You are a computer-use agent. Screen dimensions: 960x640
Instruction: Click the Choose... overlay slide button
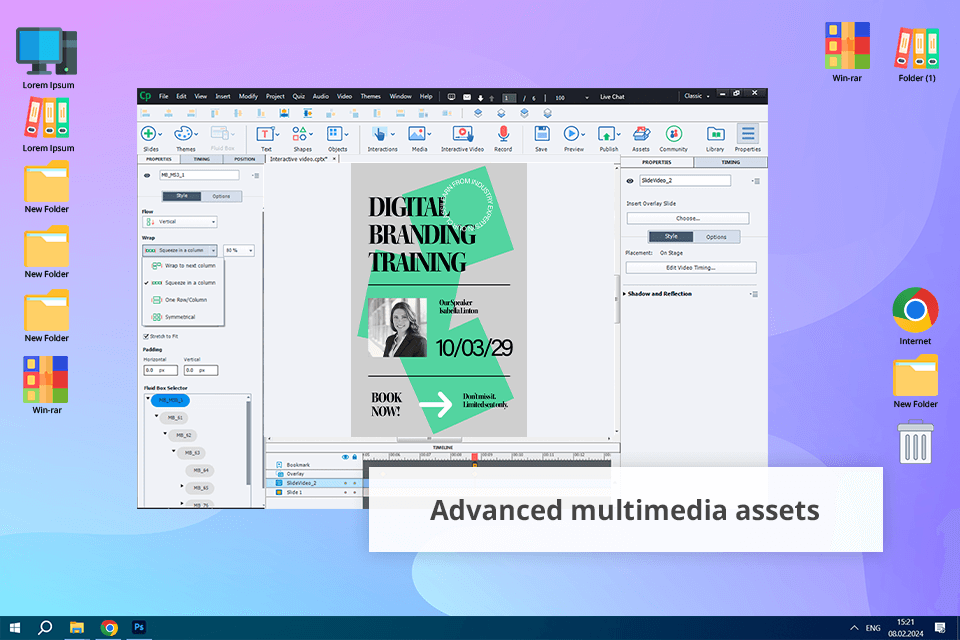[688, 218]
